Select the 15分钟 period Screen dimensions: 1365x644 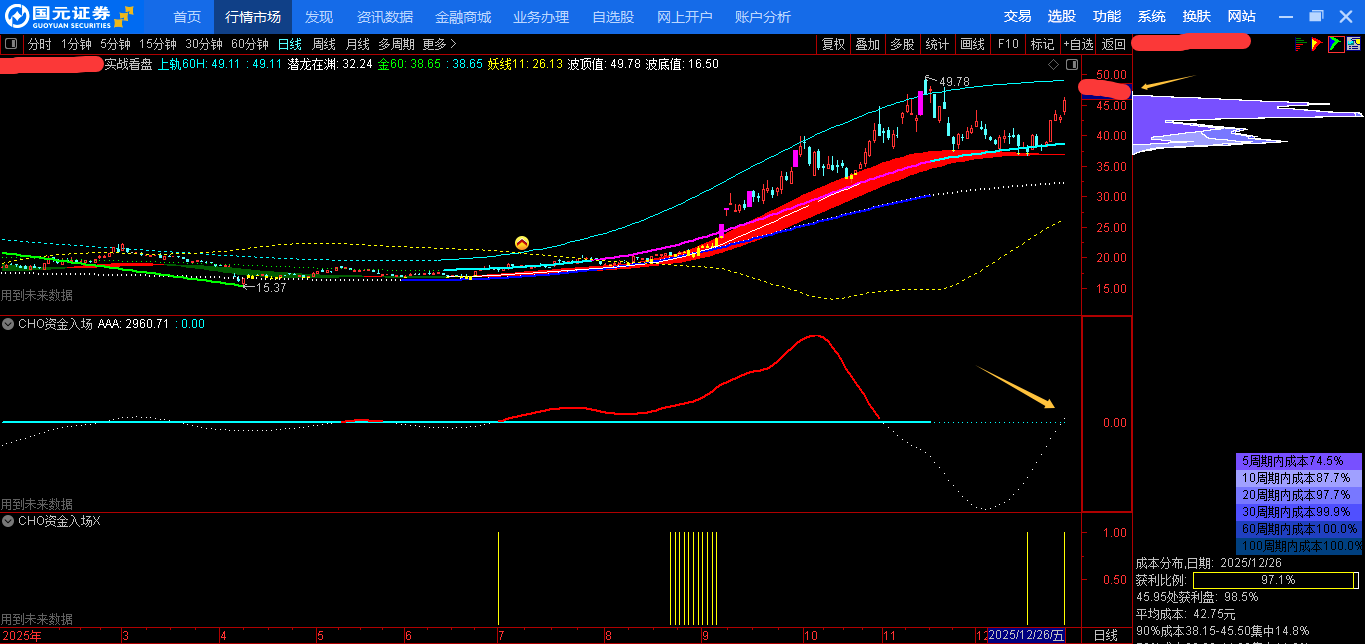click(x=158, y=44)
